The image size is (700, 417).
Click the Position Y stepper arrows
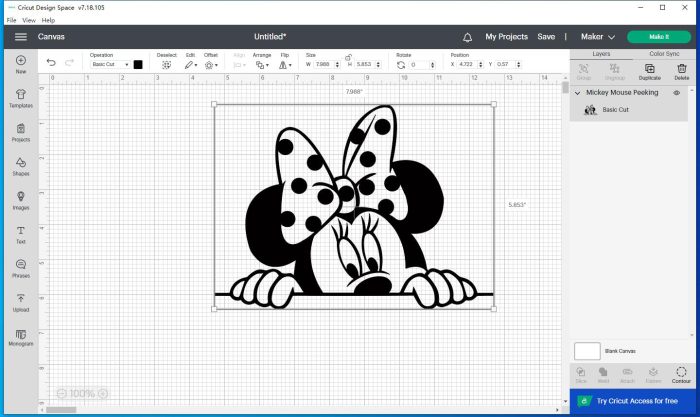click(x=518, y=64)
